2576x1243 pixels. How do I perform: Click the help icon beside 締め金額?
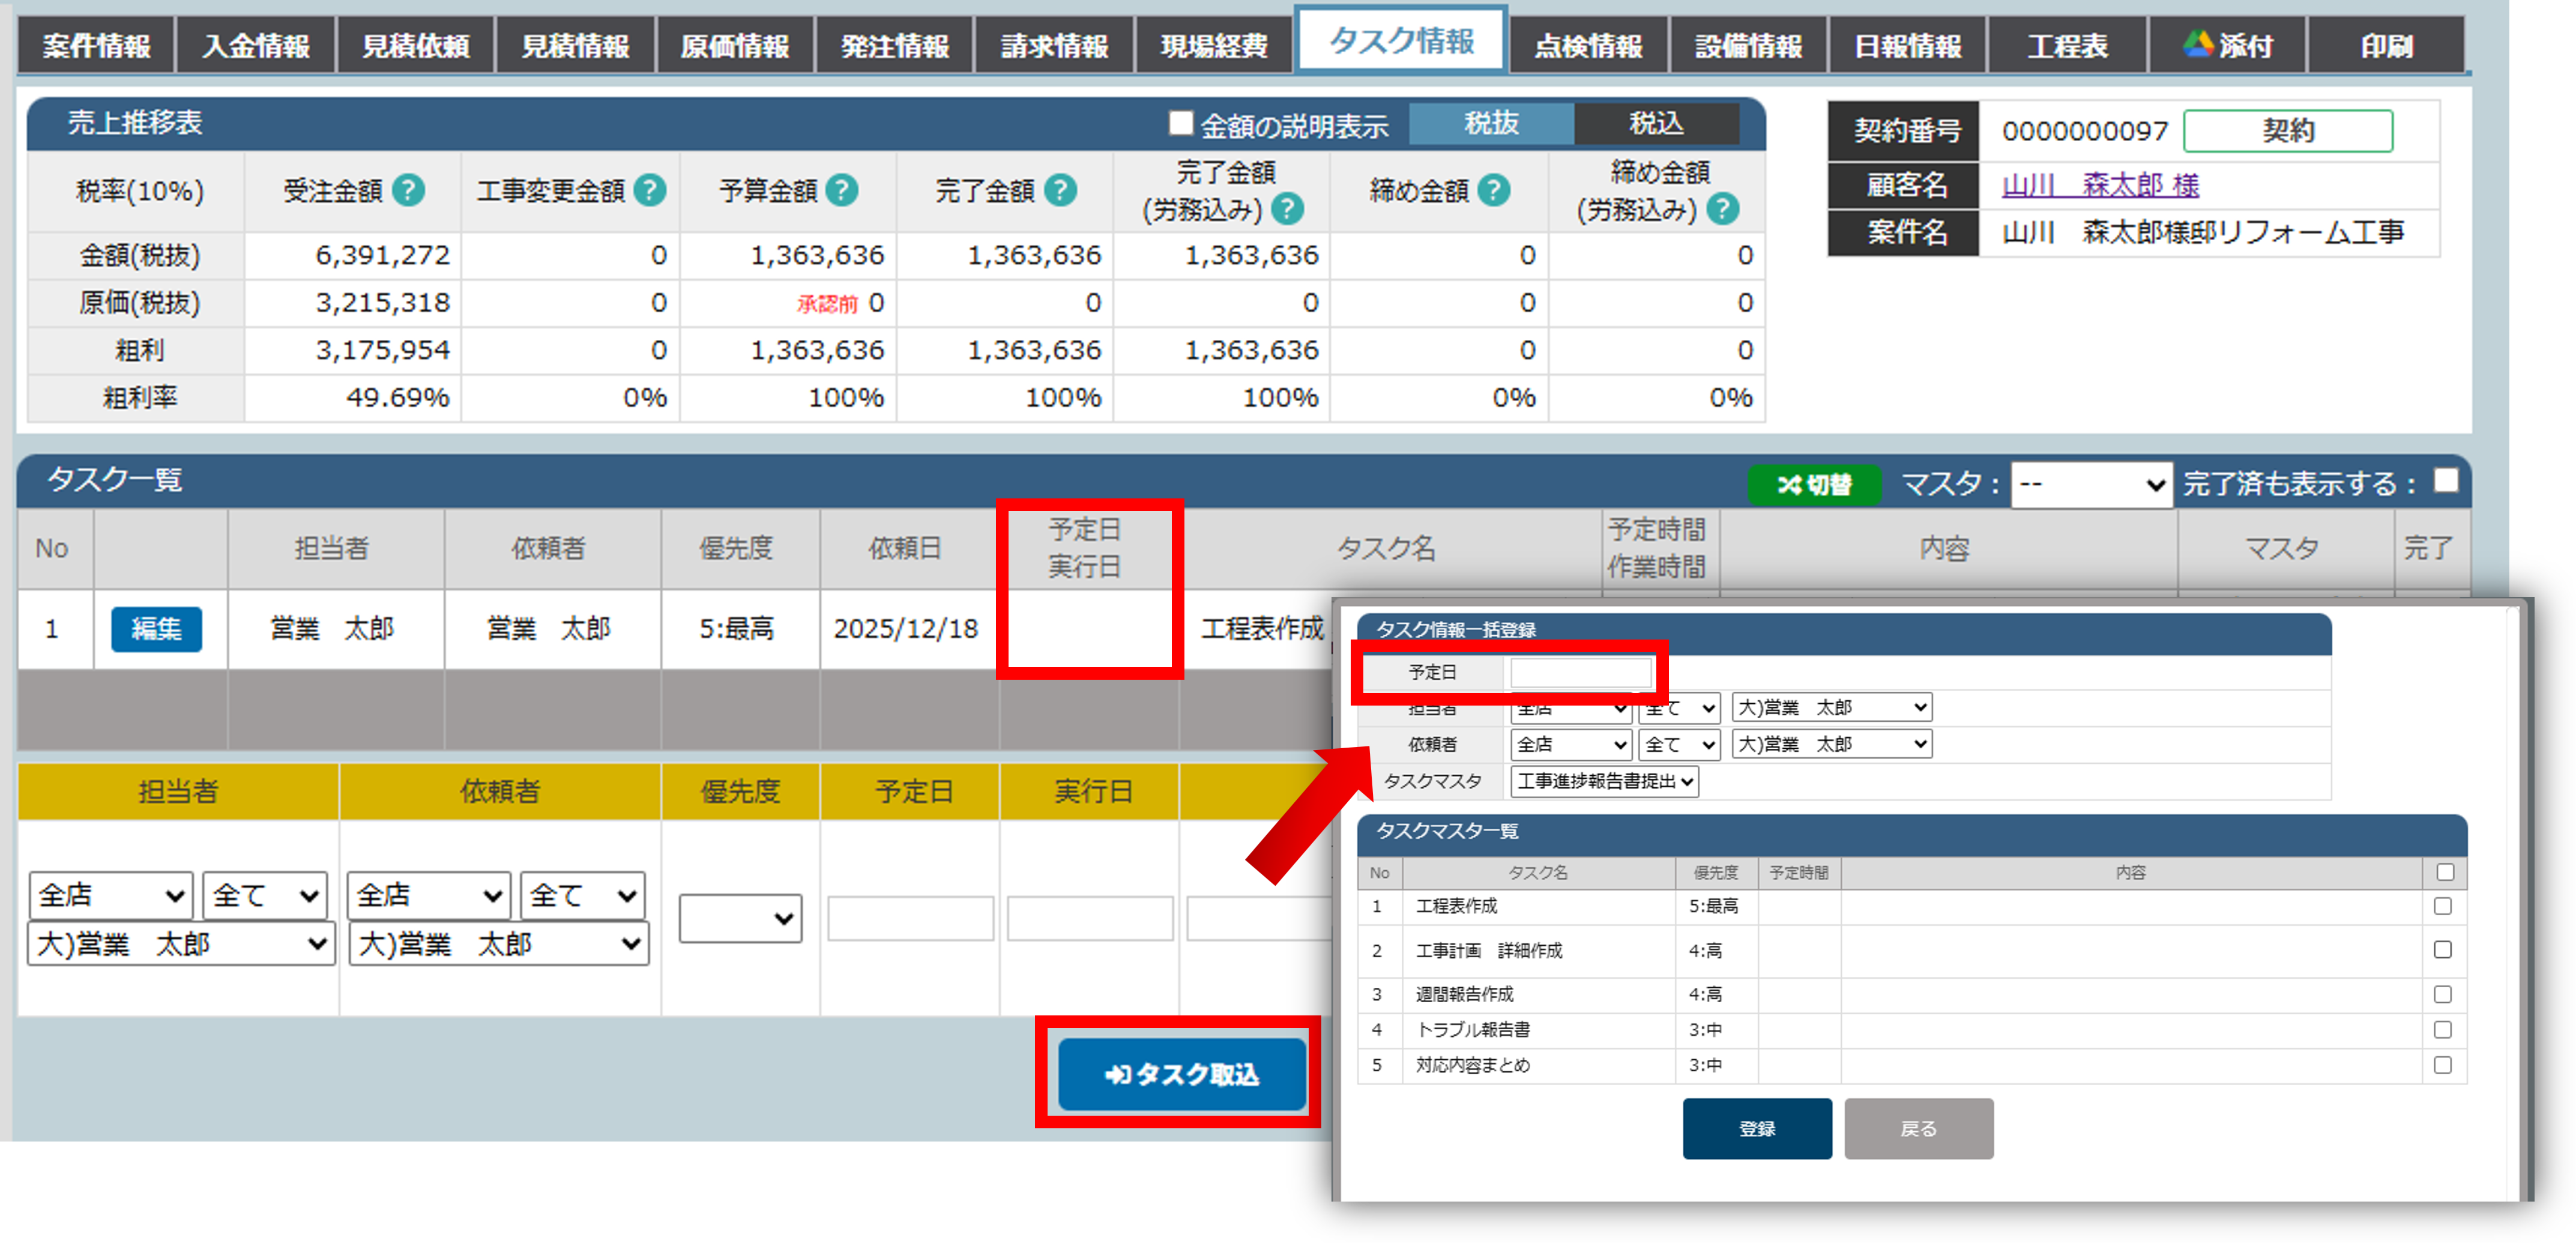[1494, 190]
